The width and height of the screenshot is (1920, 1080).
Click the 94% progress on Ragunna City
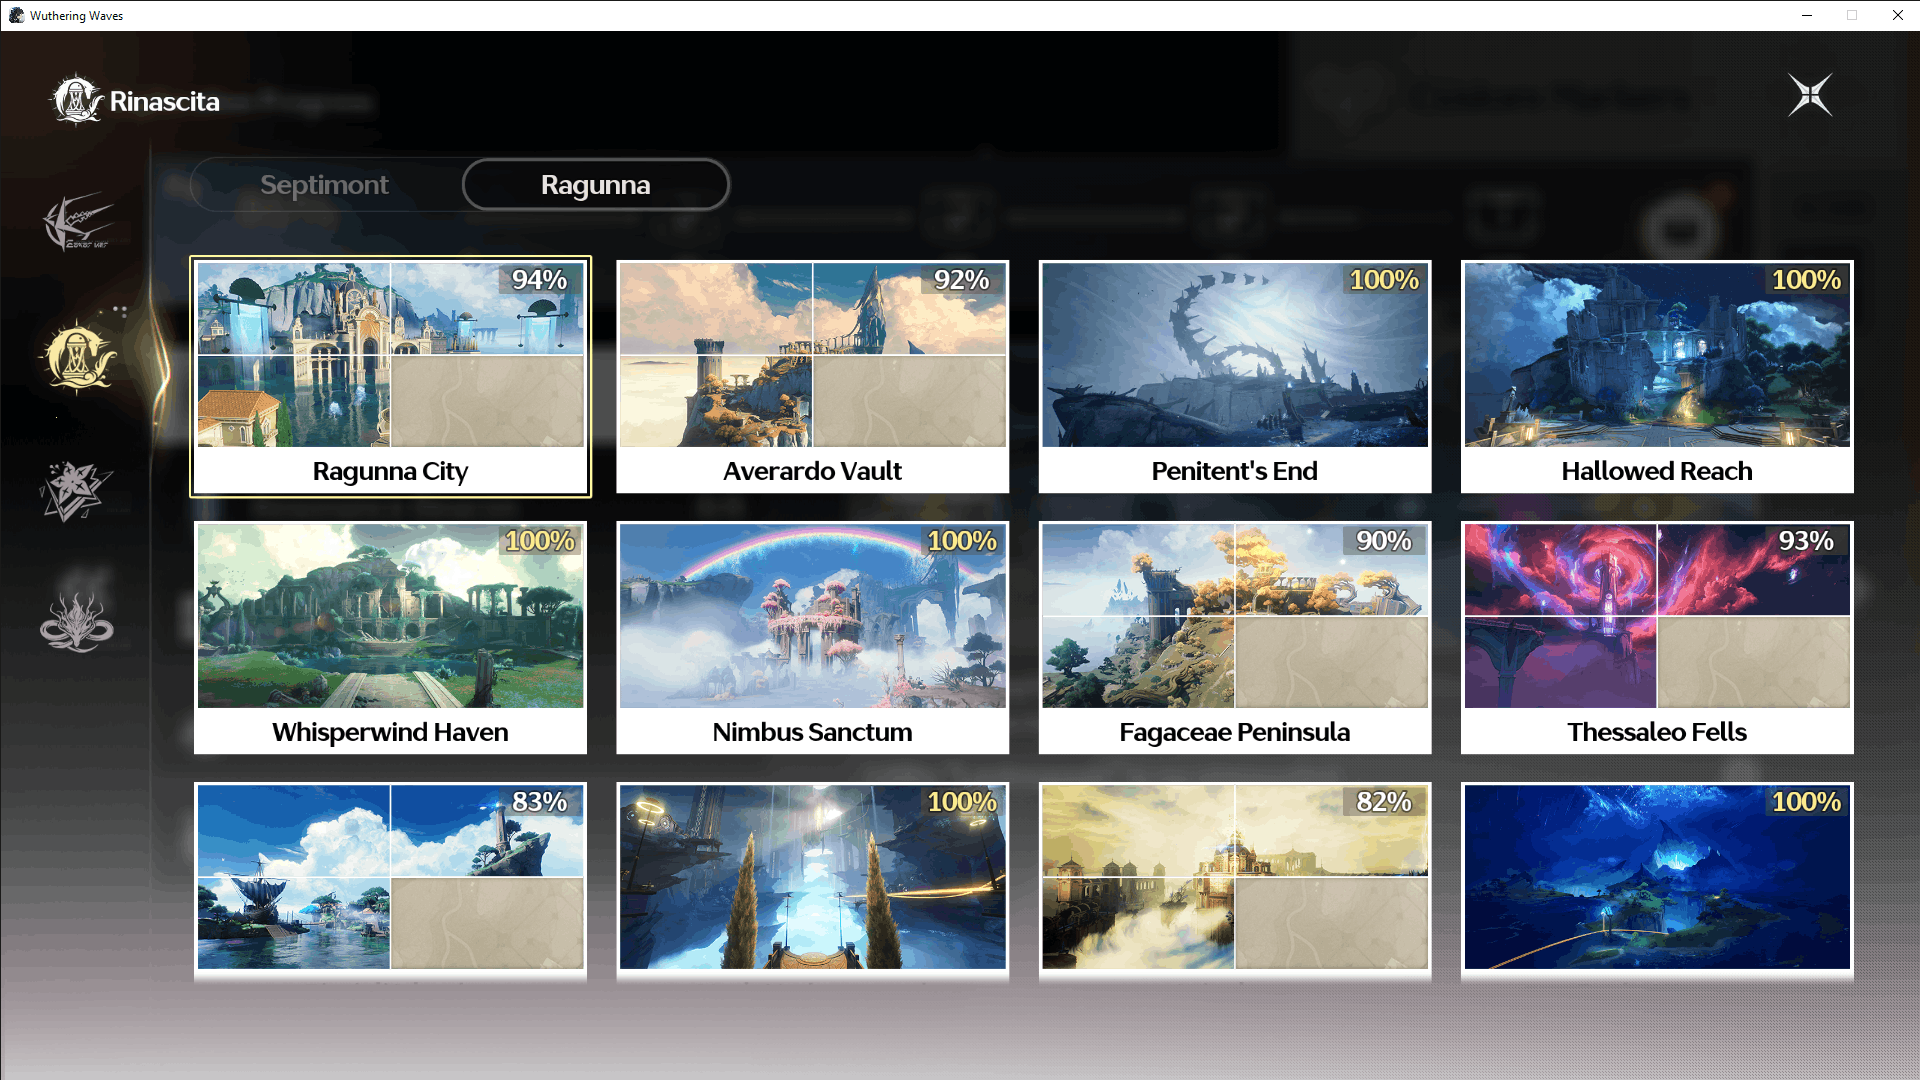pyautogui.click(x=540, y=280)
